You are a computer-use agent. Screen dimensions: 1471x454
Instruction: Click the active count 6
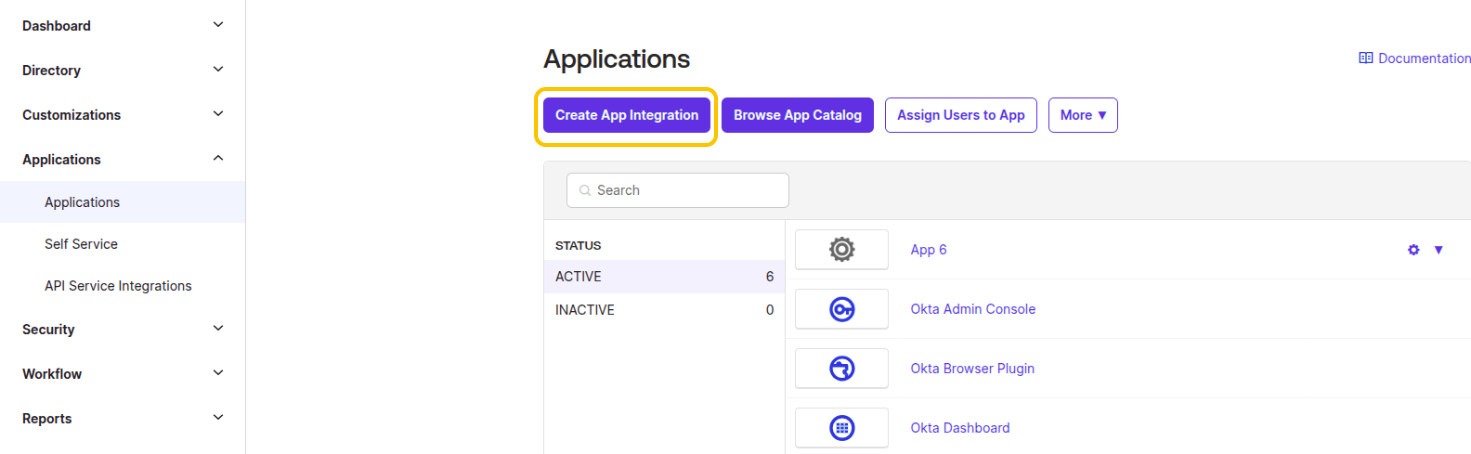point(770,276)
